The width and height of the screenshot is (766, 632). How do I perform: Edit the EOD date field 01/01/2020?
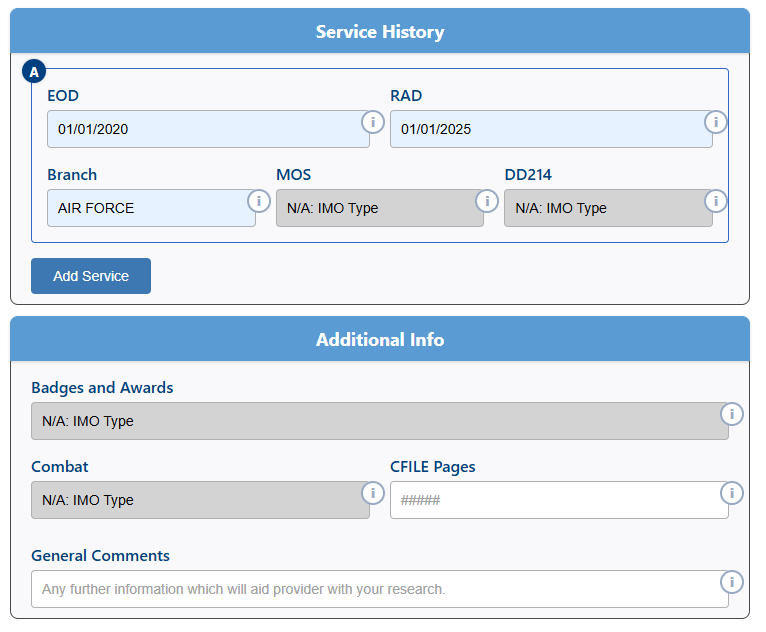point(208,129)
